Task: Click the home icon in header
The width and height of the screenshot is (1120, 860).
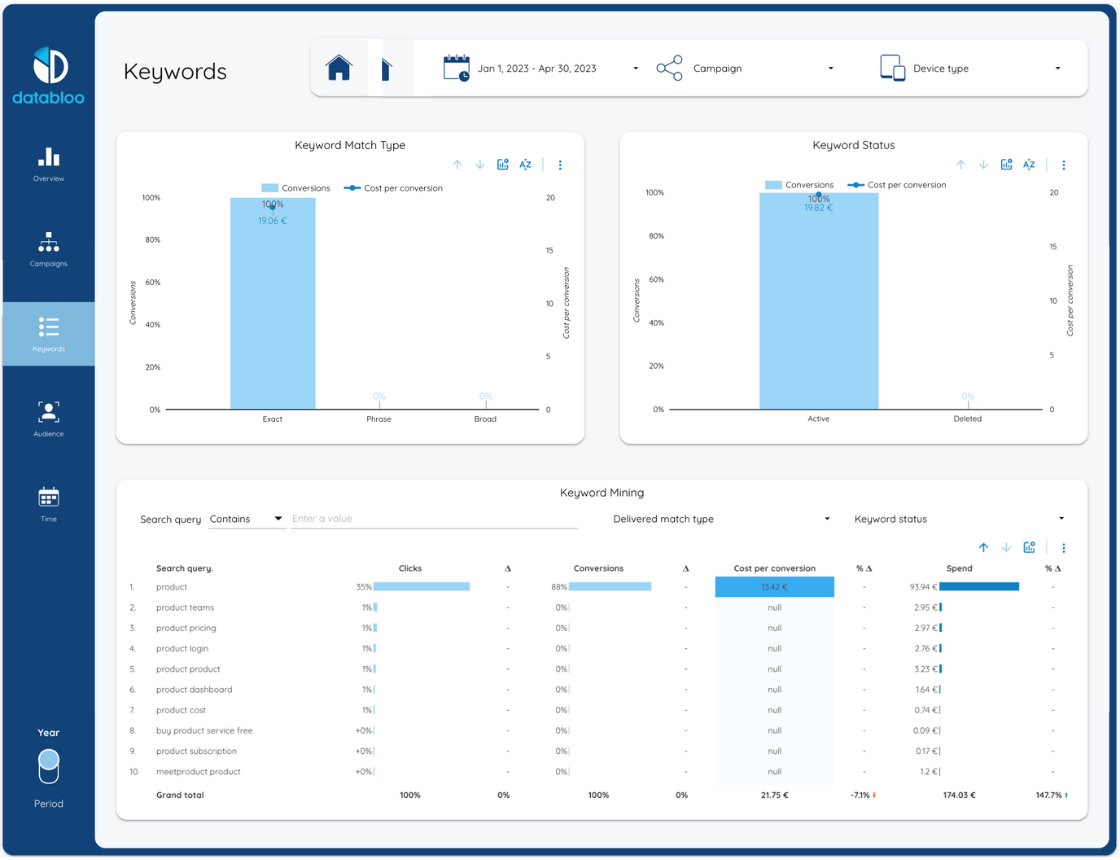Action: click(339, 68)
